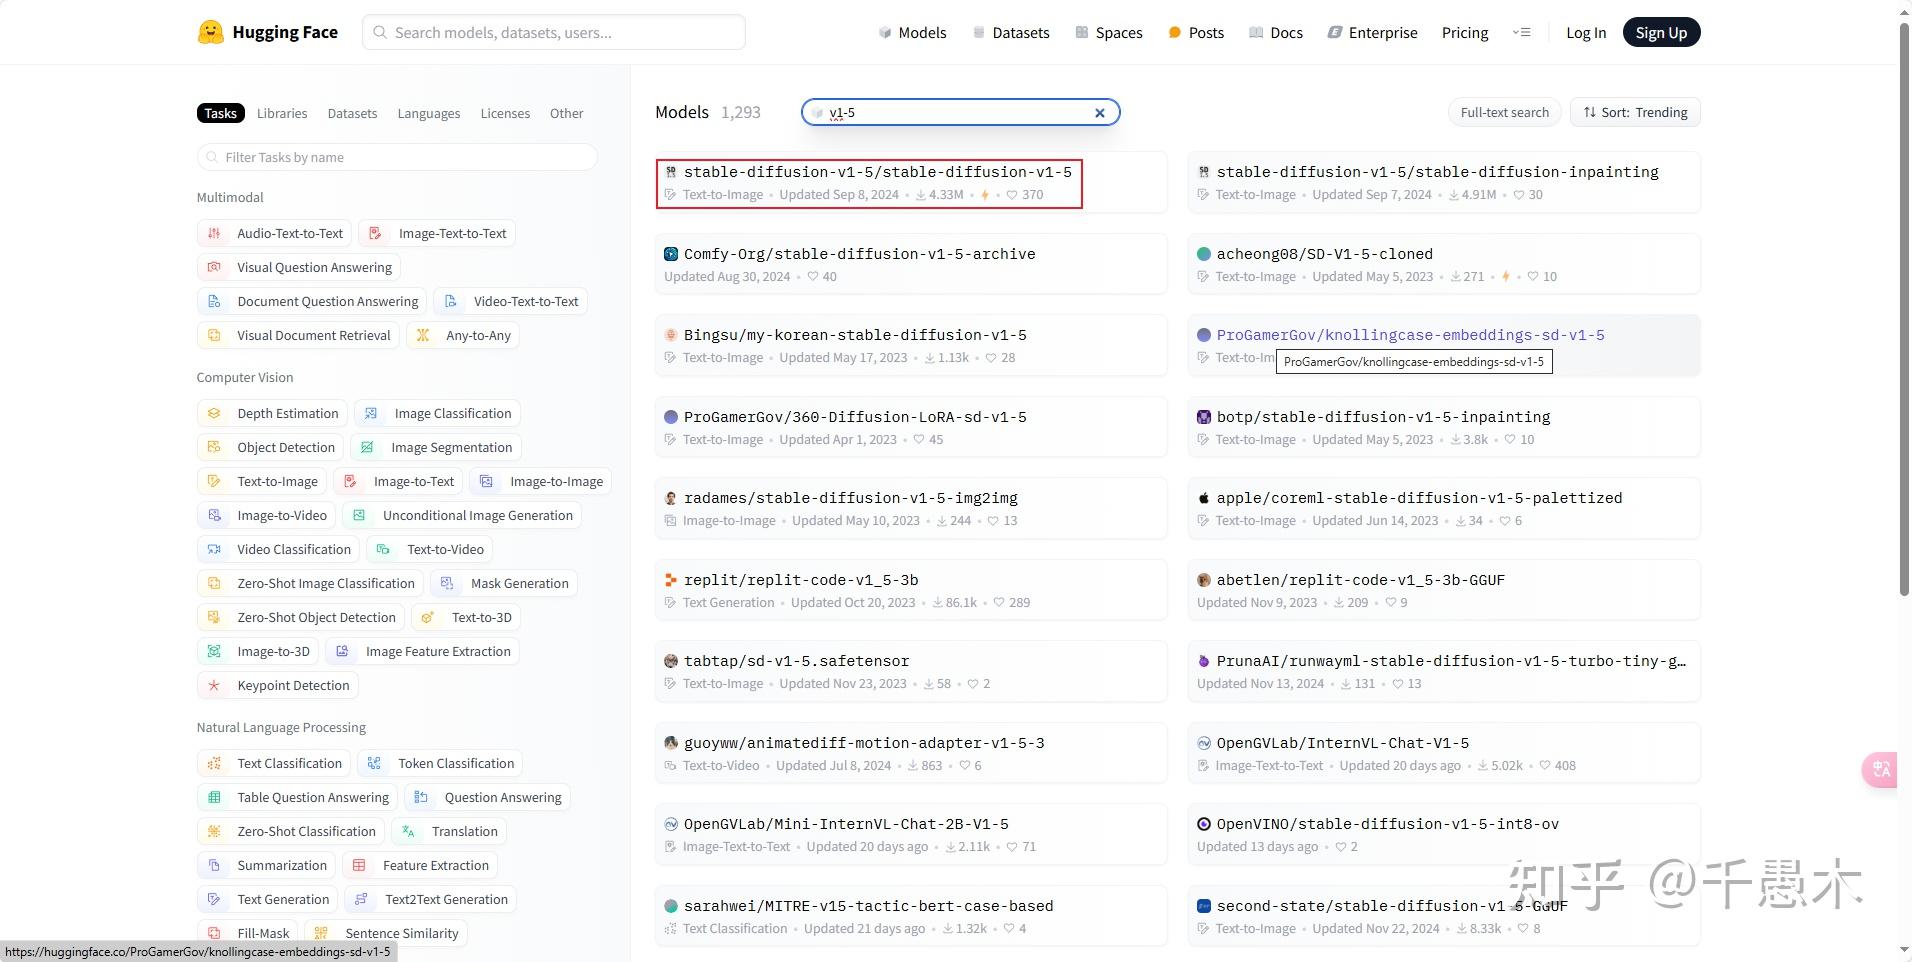Image resolution: width=1912 pixels, height=962 pixels.
Task: Open the Sort: Trending dropdown
Action: point(1635,112)
